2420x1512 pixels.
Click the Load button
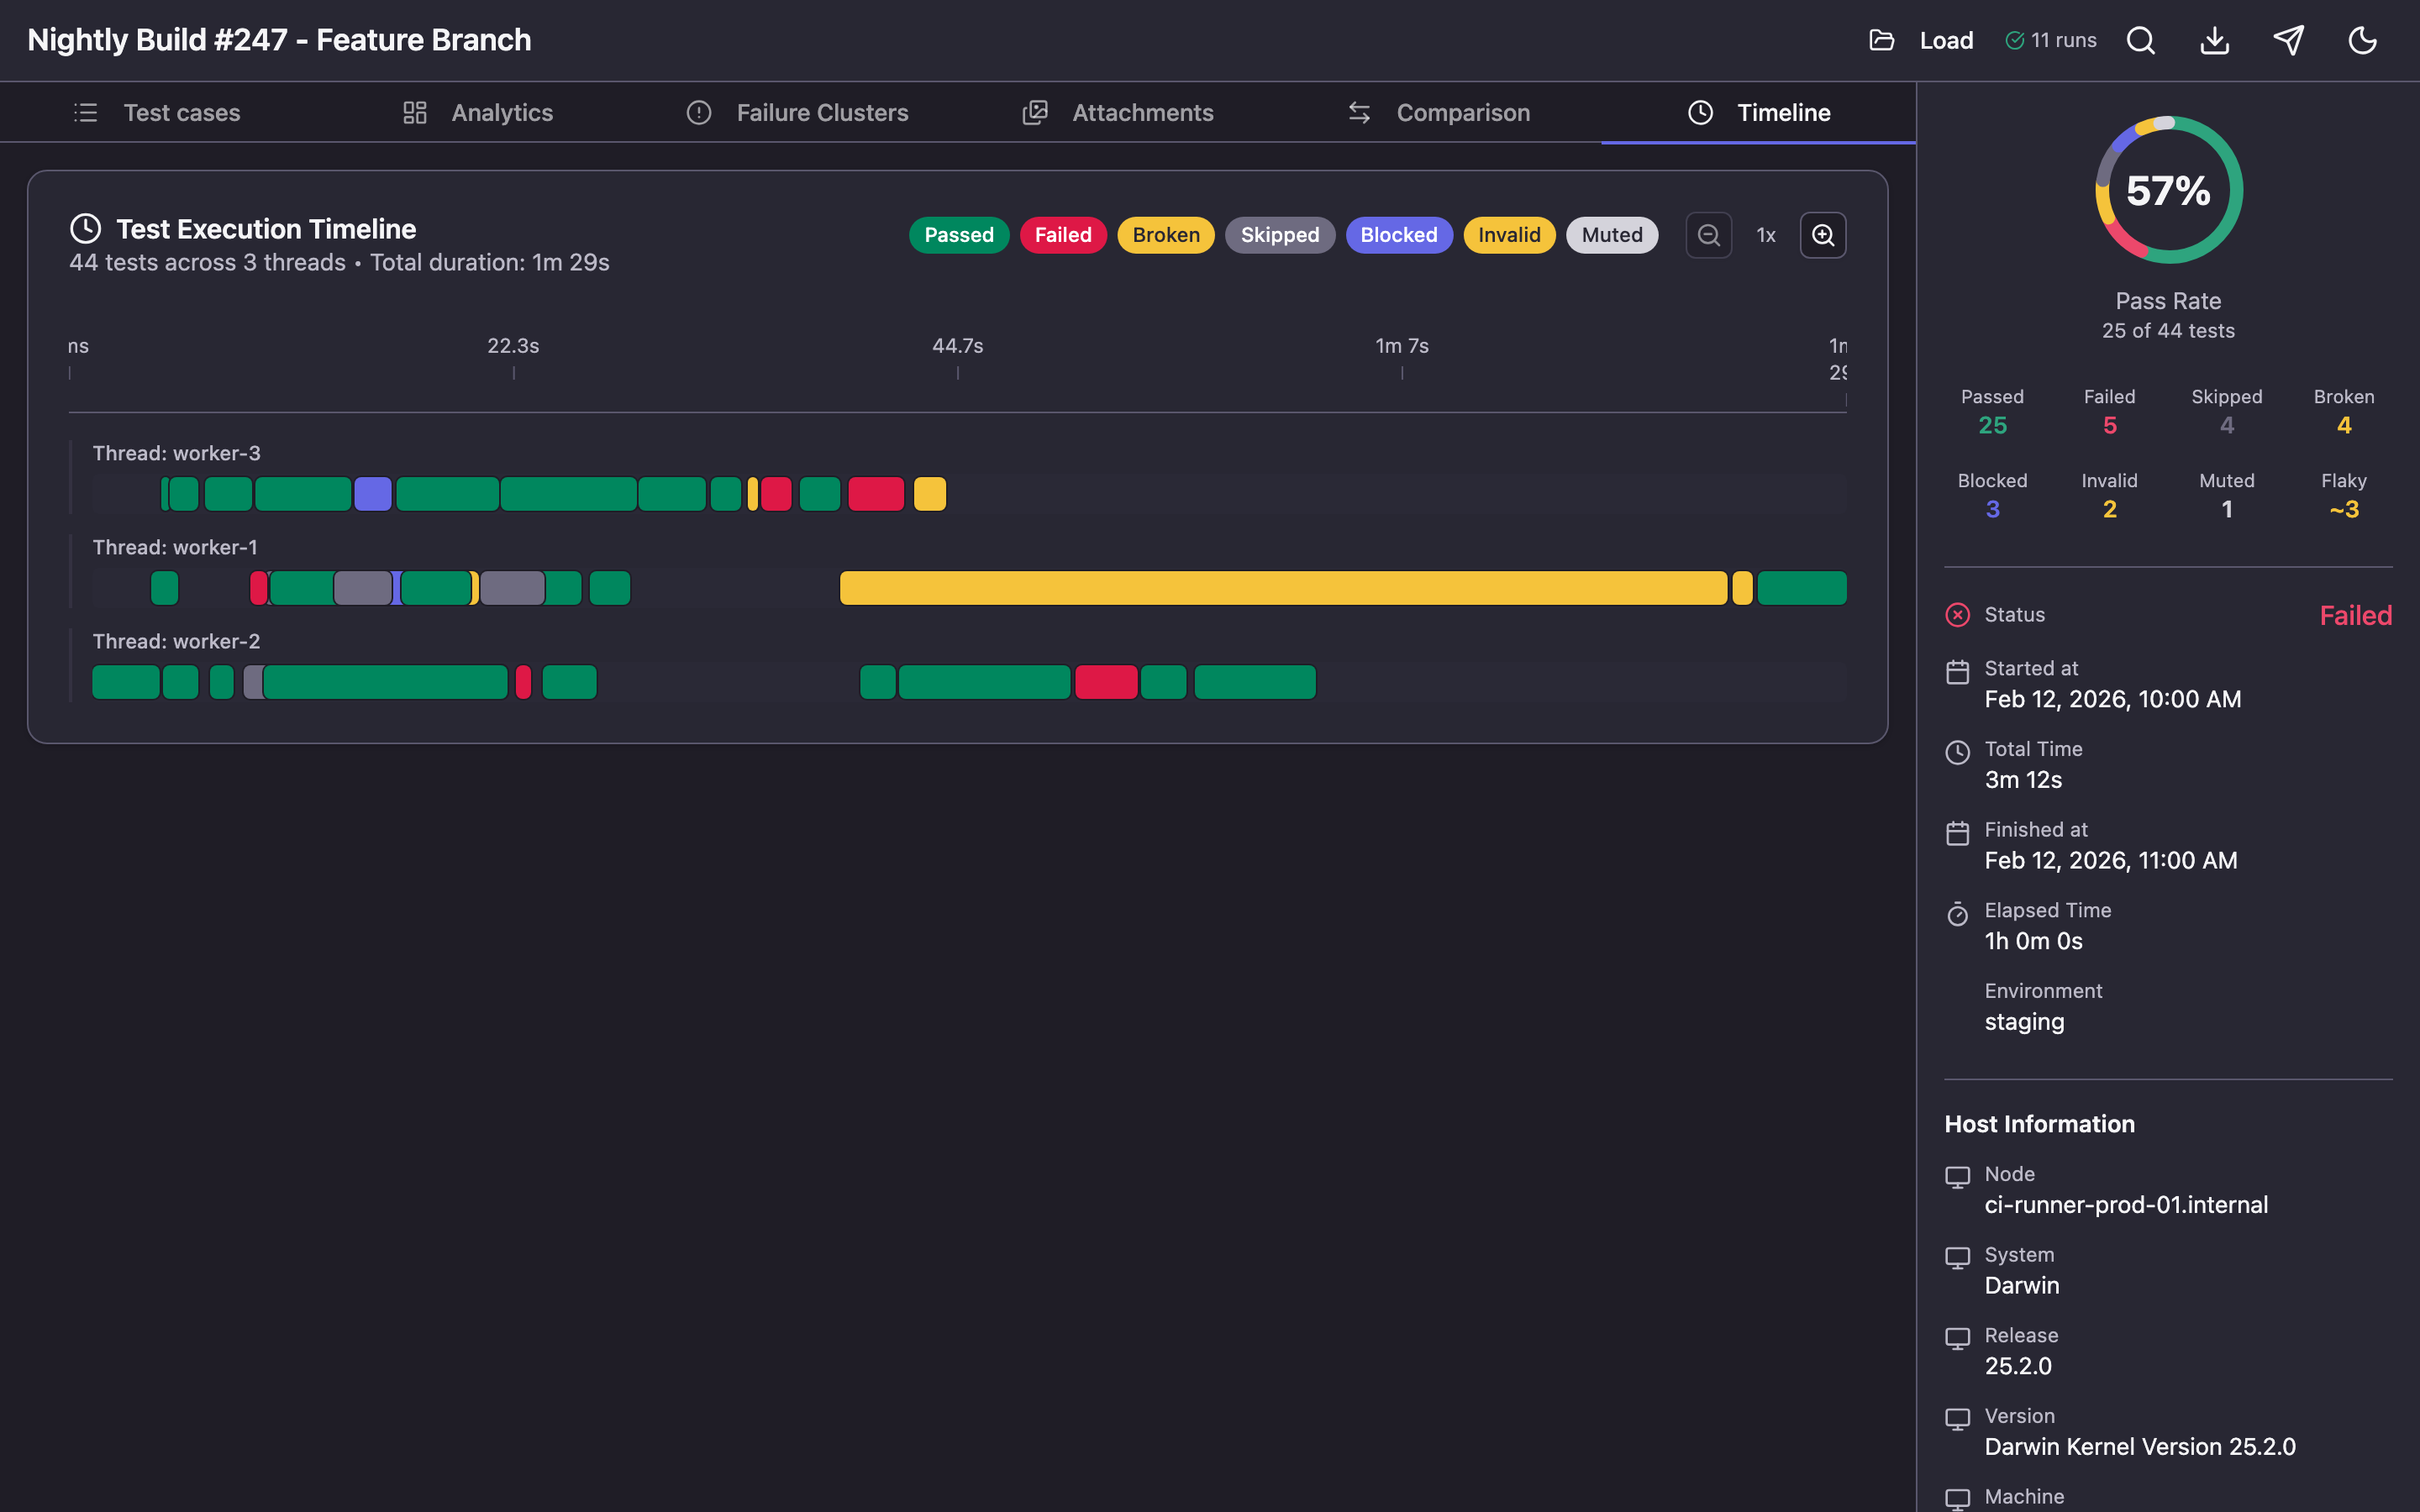tap(1945, 40)
